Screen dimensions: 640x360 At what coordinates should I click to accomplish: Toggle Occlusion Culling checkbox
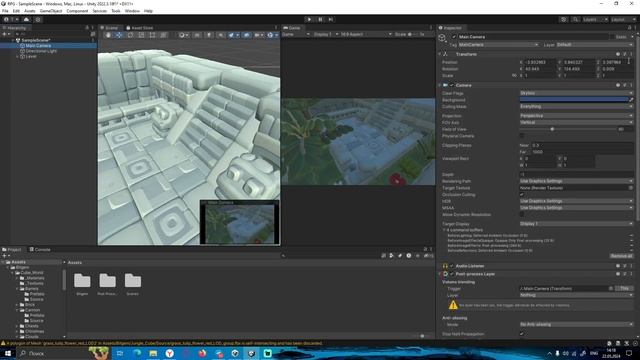(522, 195)
